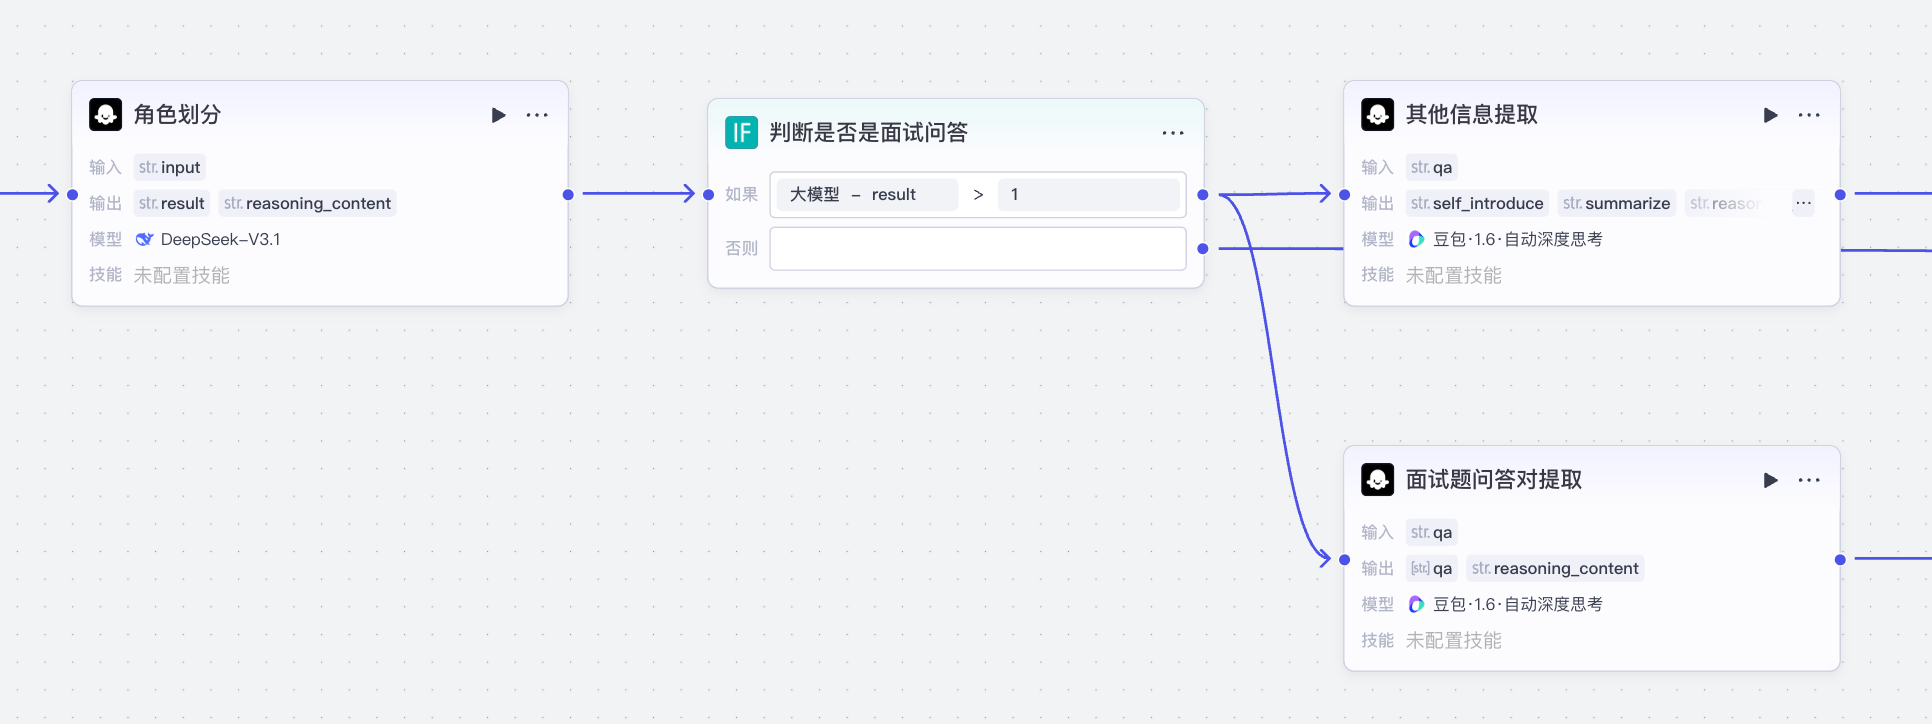Viewport: 1932px width, 724px height.
Task: Expand hidden outputs in 其他信息提取 node
Action: (x=1803, y=203)
